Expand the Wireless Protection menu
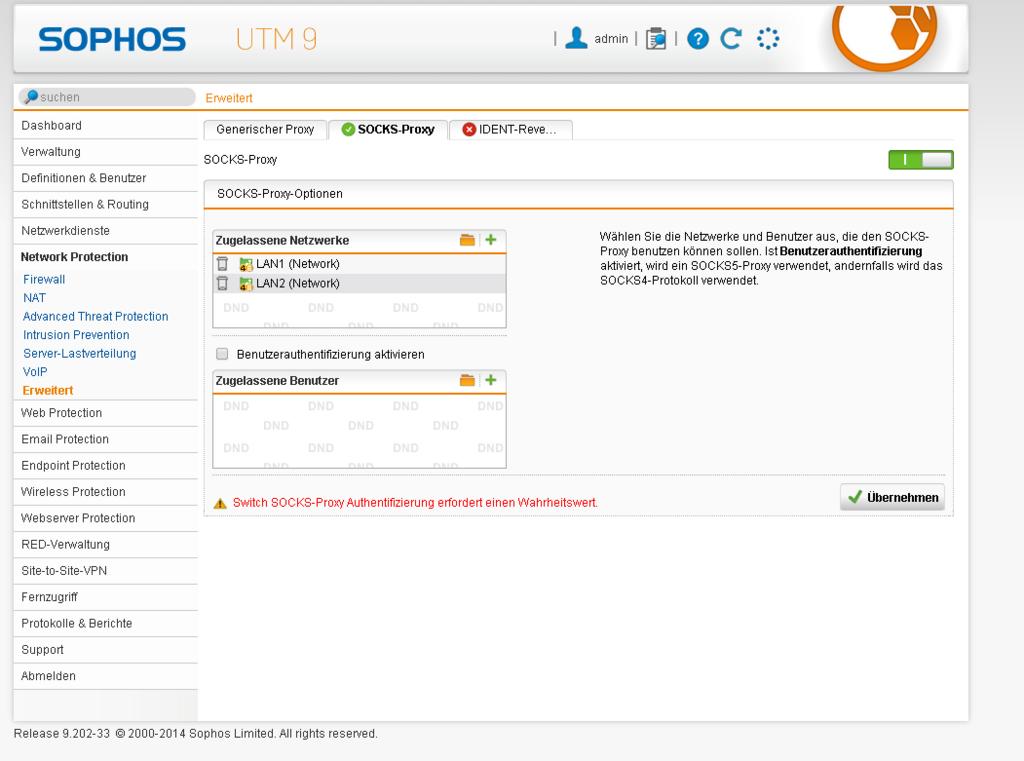The image size is (1024, 761). 105,492
